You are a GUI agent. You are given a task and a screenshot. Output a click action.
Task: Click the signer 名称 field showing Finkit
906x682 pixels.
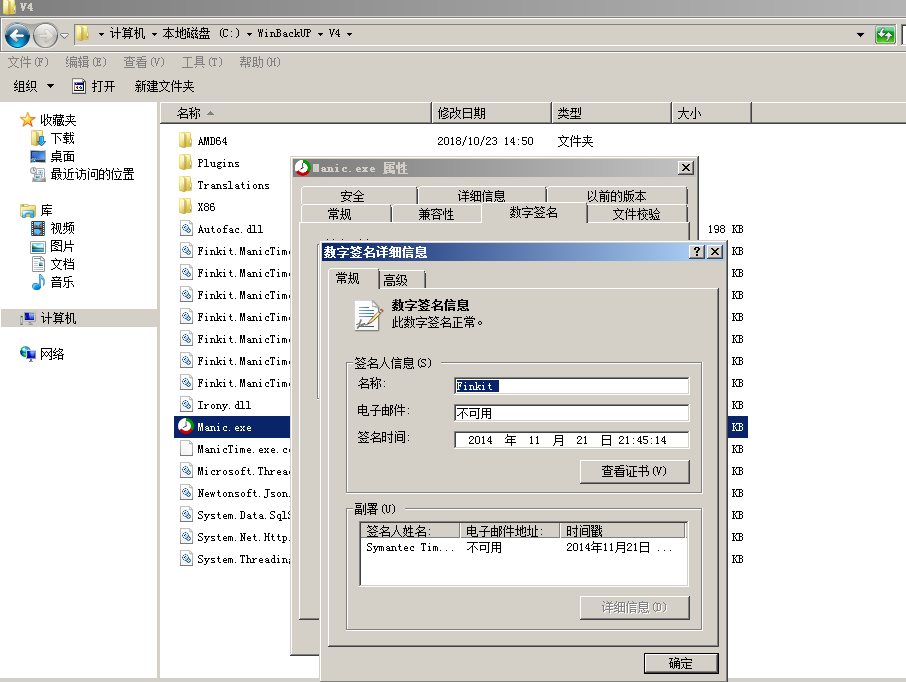571,386
